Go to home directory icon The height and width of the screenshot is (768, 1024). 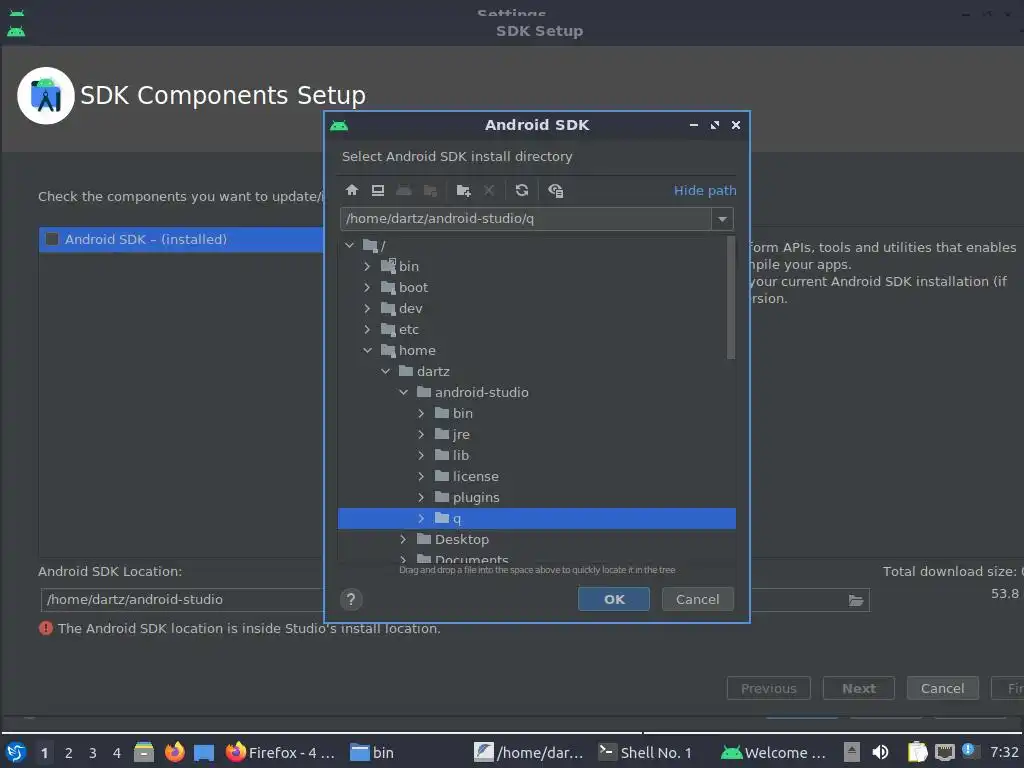pyautogui.click(x=352, y=190)
